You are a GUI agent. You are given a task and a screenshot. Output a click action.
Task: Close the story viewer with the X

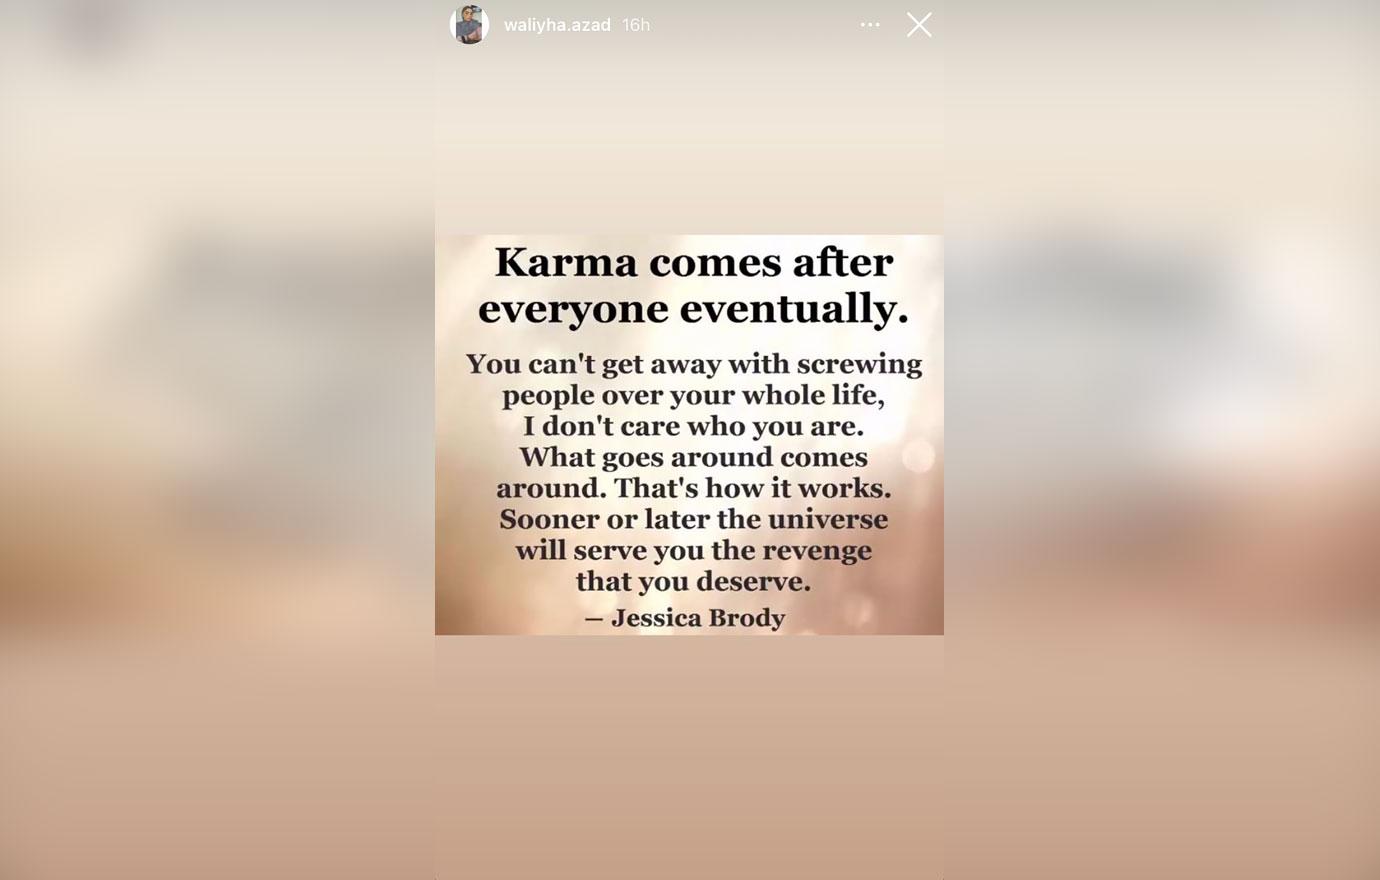[x=919, y=25]
